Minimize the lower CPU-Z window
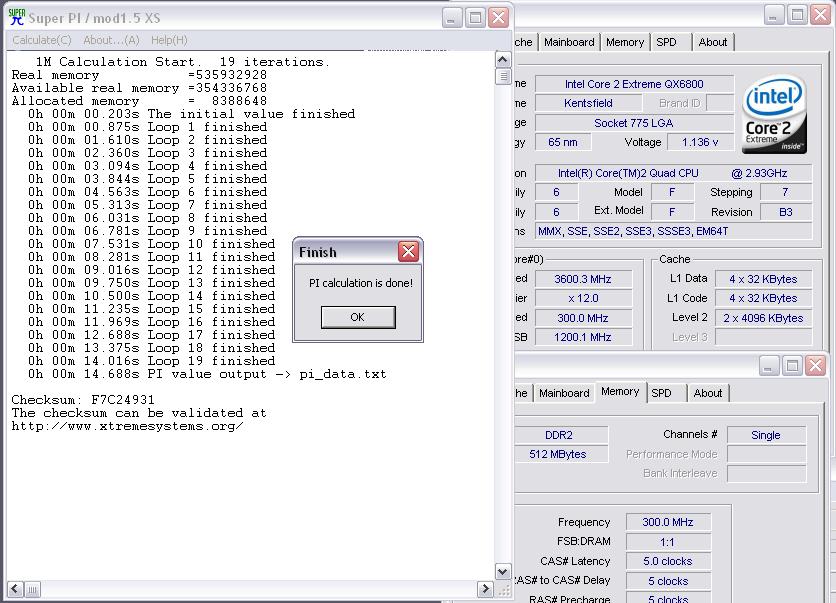Screen dimensions: 836x603 pyautogui.click(x=769, y=366)
